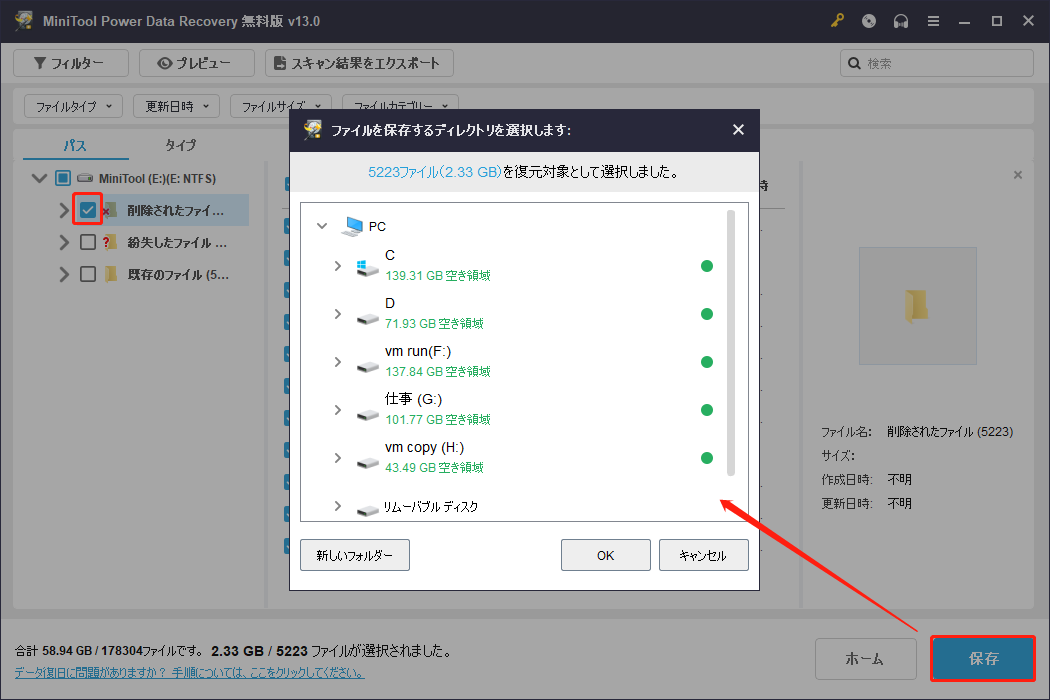Viewport: 1050px width, 700px height.
Task: Expand the 既存のファイル tree node
Action: click(x=64, y=274)
